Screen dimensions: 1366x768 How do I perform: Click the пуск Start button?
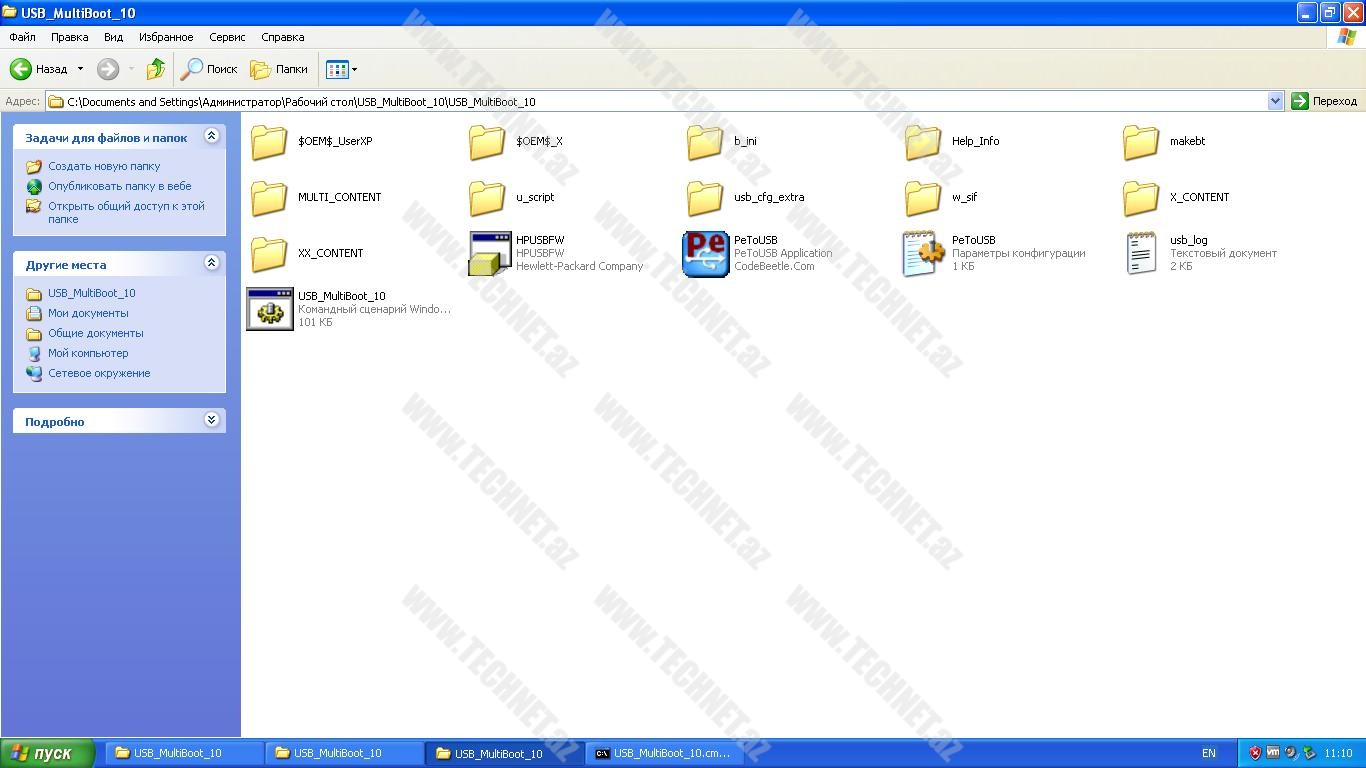(47, 753)
